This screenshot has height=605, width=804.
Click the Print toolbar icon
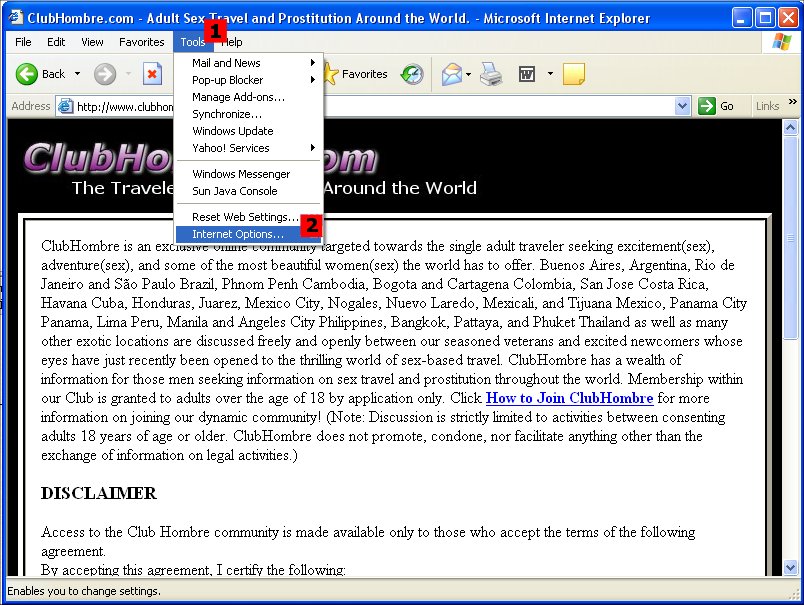click(491, 74)
